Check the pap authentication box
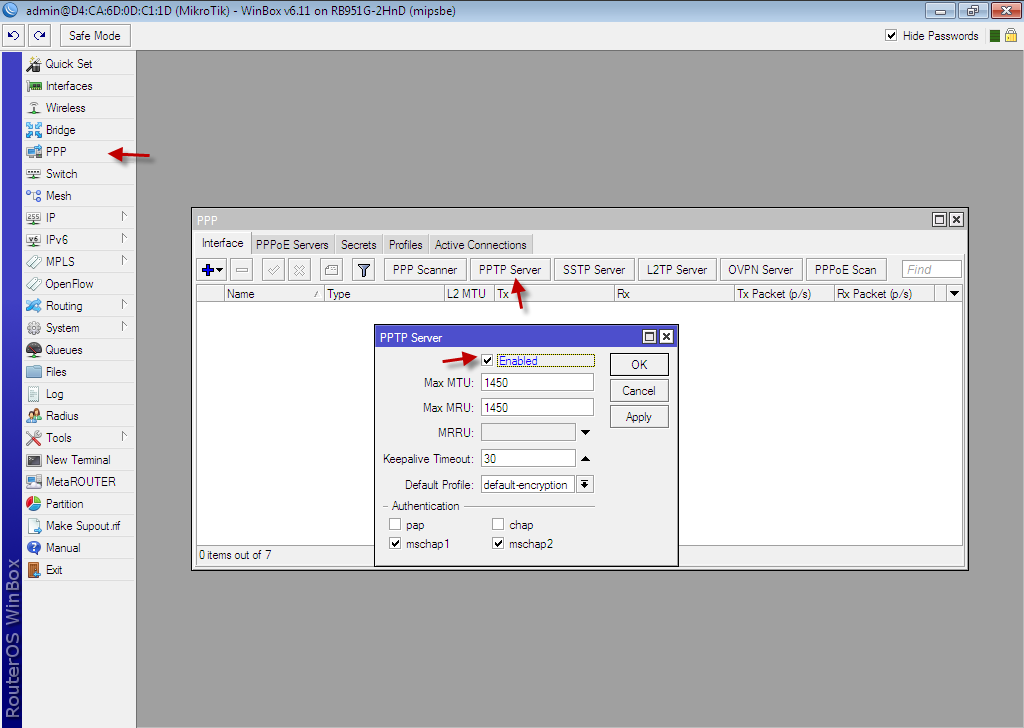Image resolution: width=1024 pixels, height=728 pixels. (x=394, y=524)
